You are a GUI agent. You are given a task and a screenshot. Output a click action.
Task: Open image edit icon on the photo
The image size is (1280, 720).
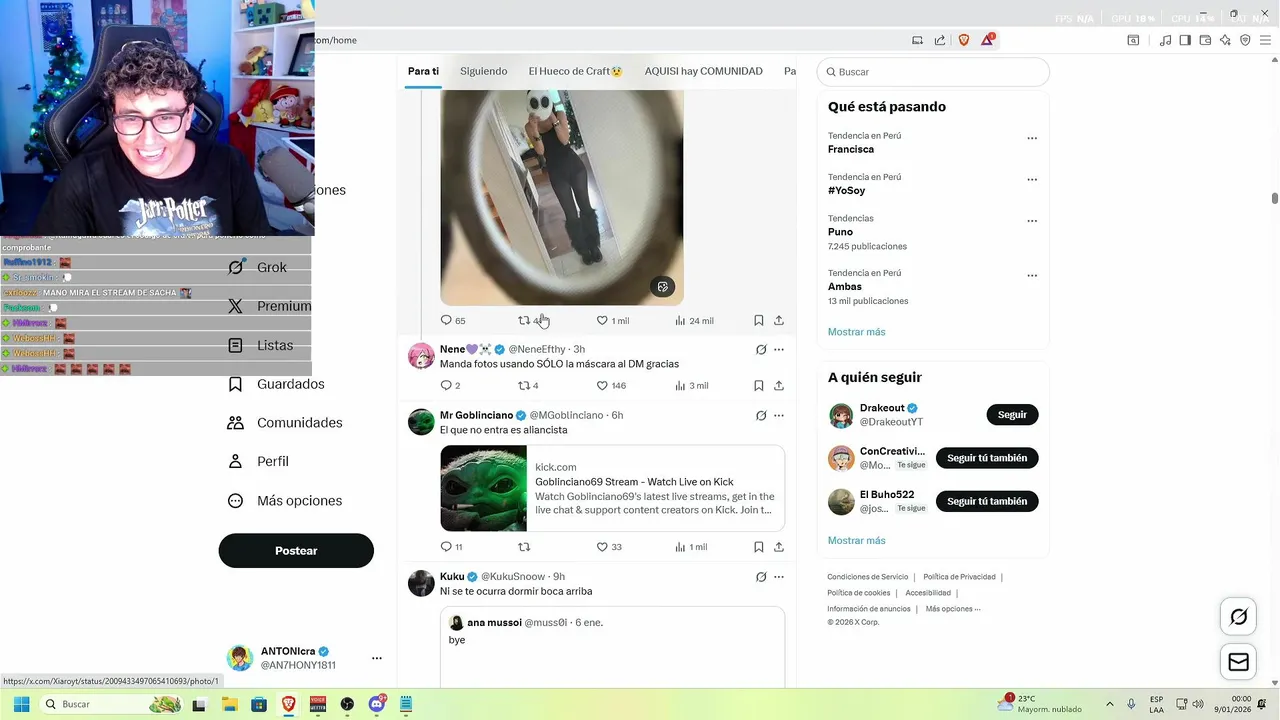662,287
